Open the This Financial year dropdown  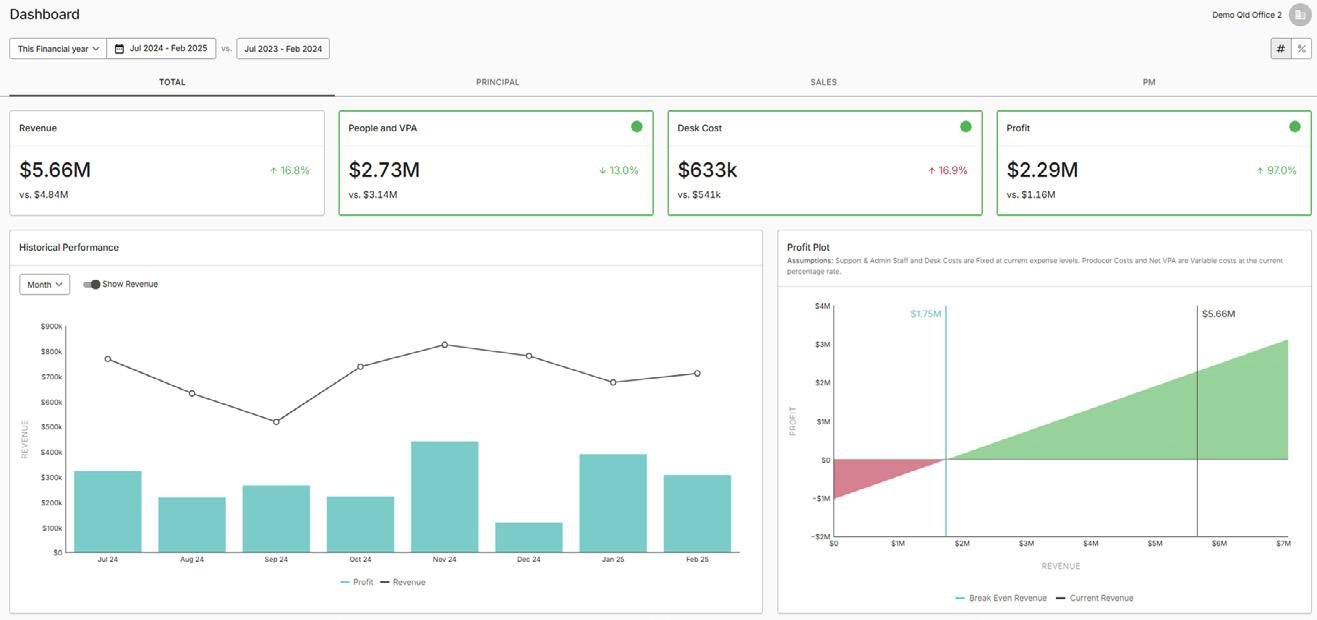58,48
